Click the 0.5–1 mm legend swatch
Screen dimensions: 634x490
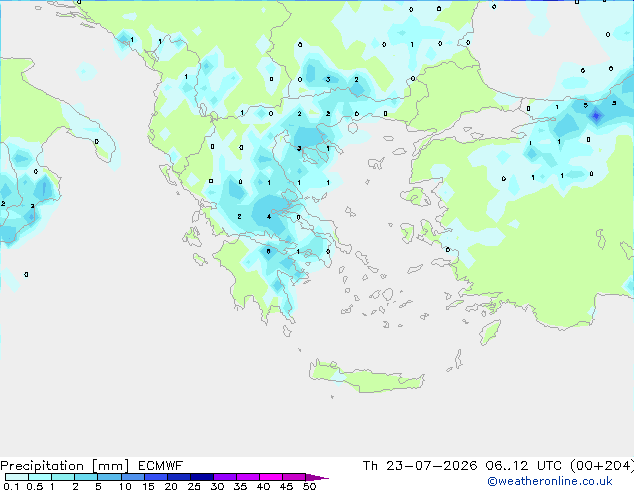point(40,477)
